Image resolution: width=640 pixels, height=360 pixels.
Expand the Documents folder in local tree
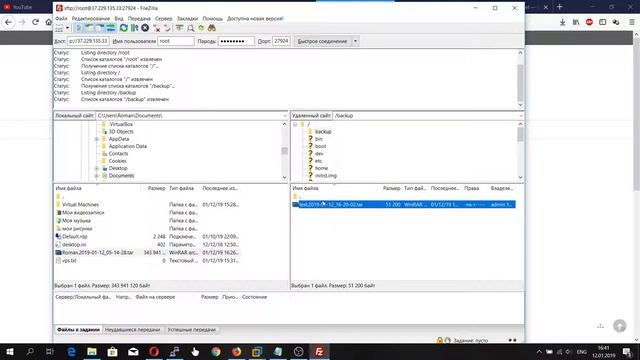pyautogui.click(x=97, y=176)
